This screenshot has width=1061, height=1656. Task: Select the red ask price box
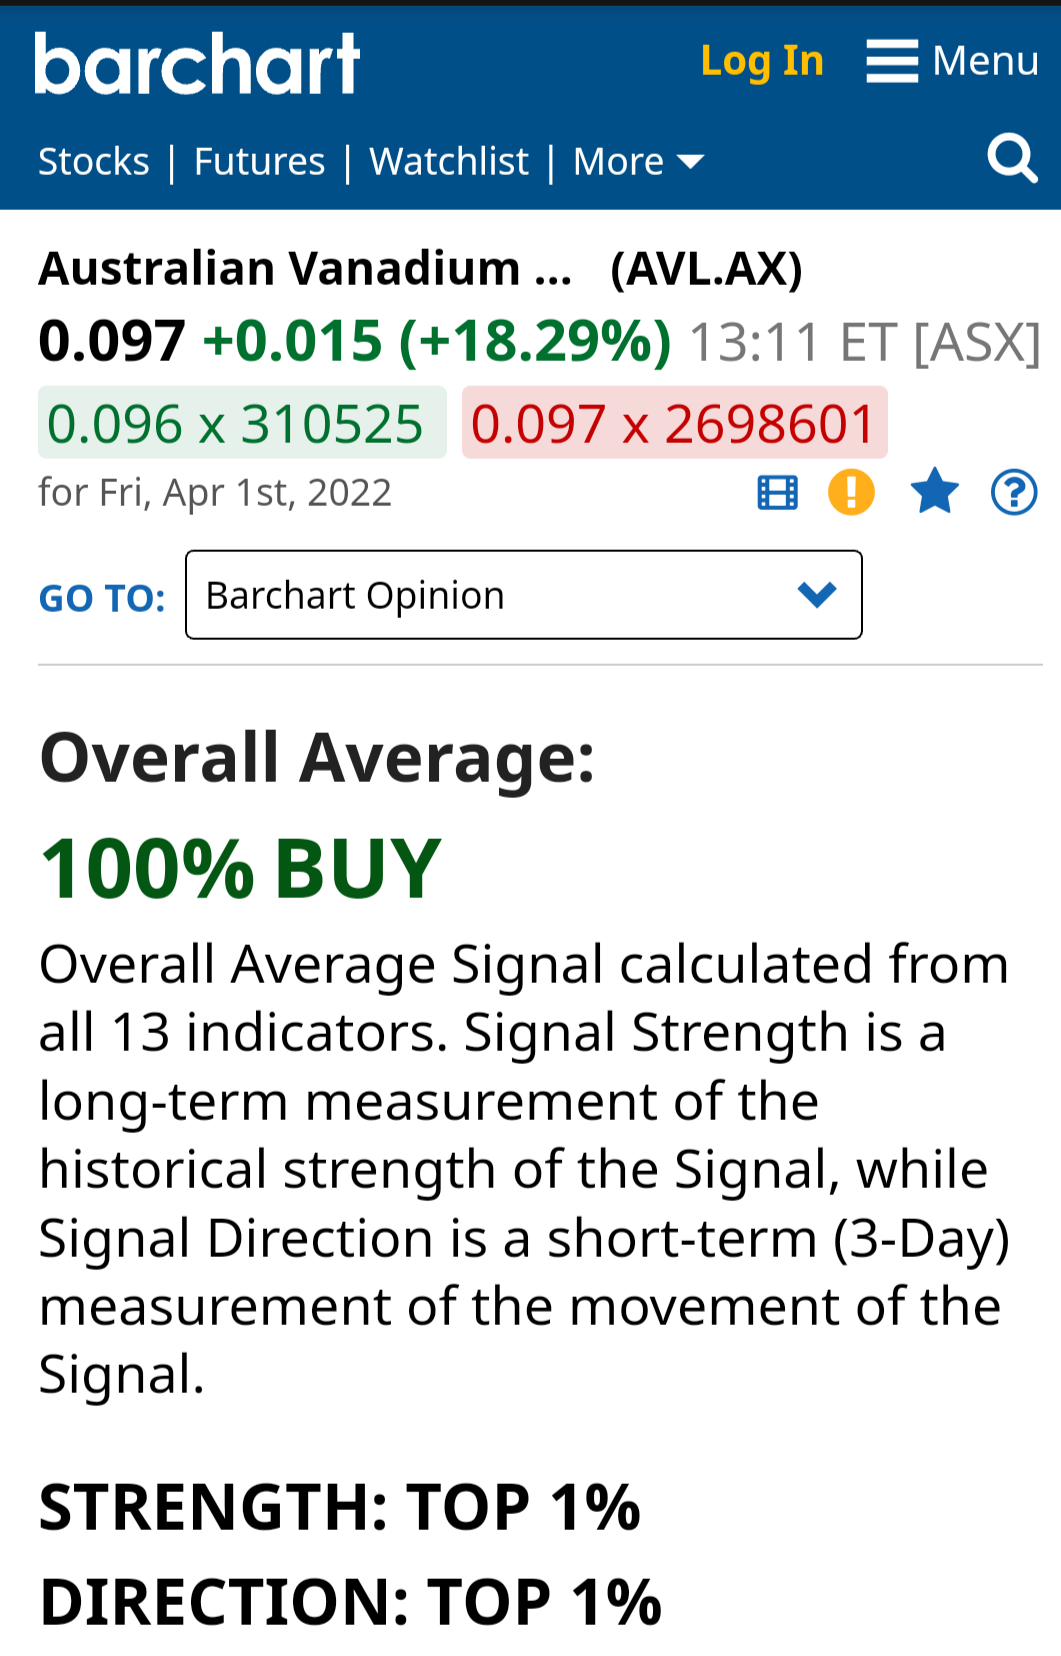674,423
